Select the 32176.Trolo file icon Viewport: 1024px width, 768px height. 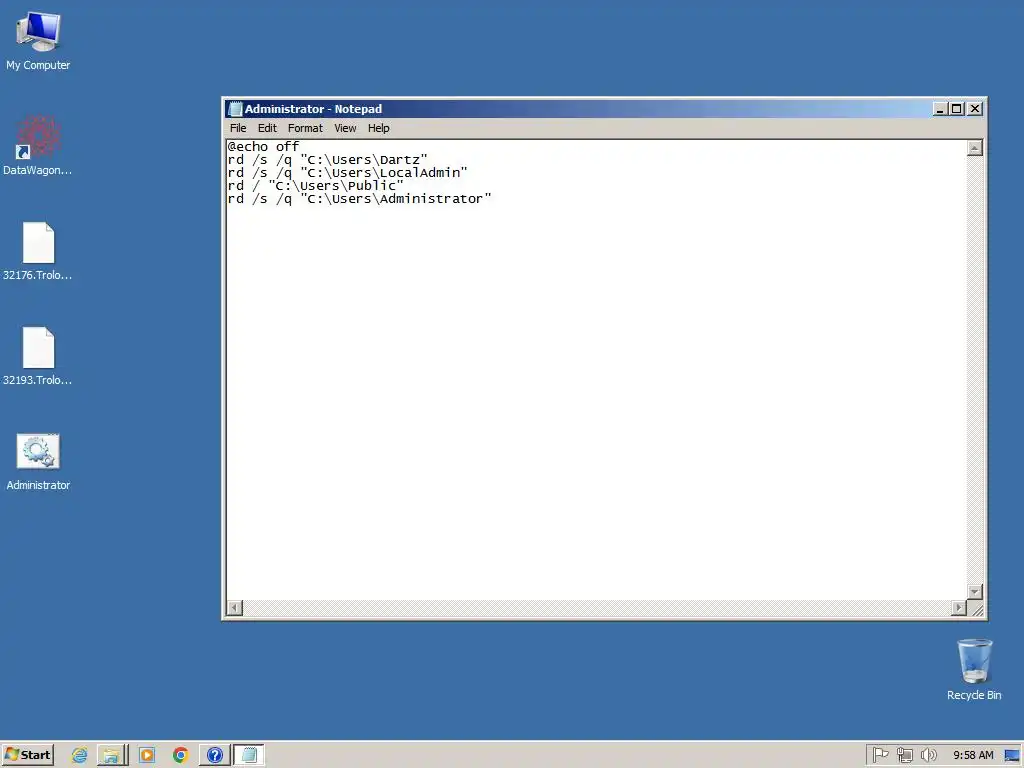pos(38,251)
